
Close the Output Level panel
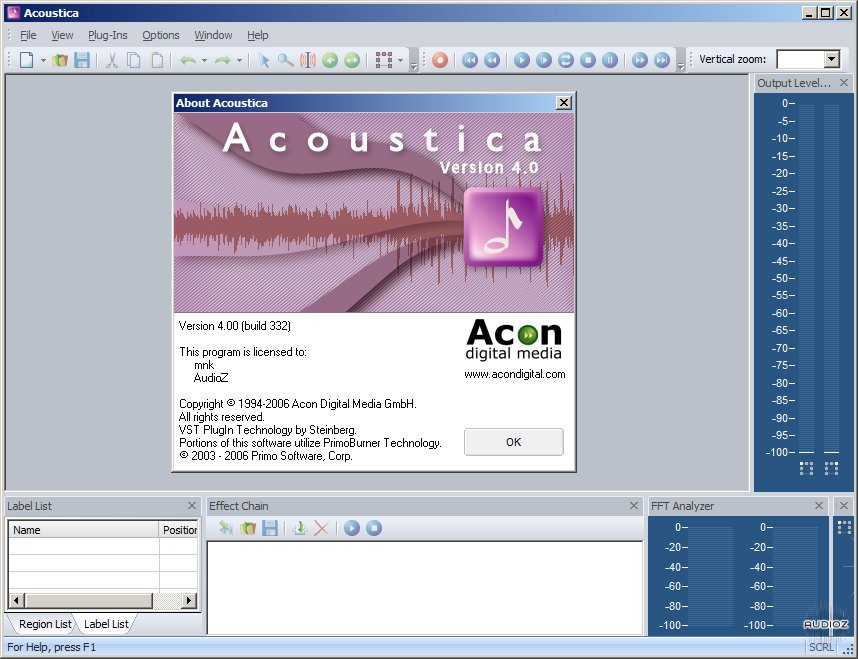coord(844,83)
